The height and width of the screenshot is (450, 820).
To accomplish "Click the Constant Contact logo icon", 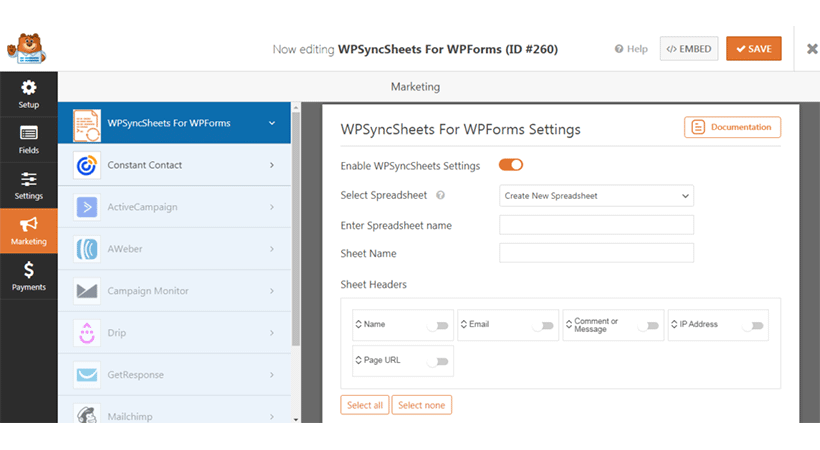I will [x=87, y=165].
